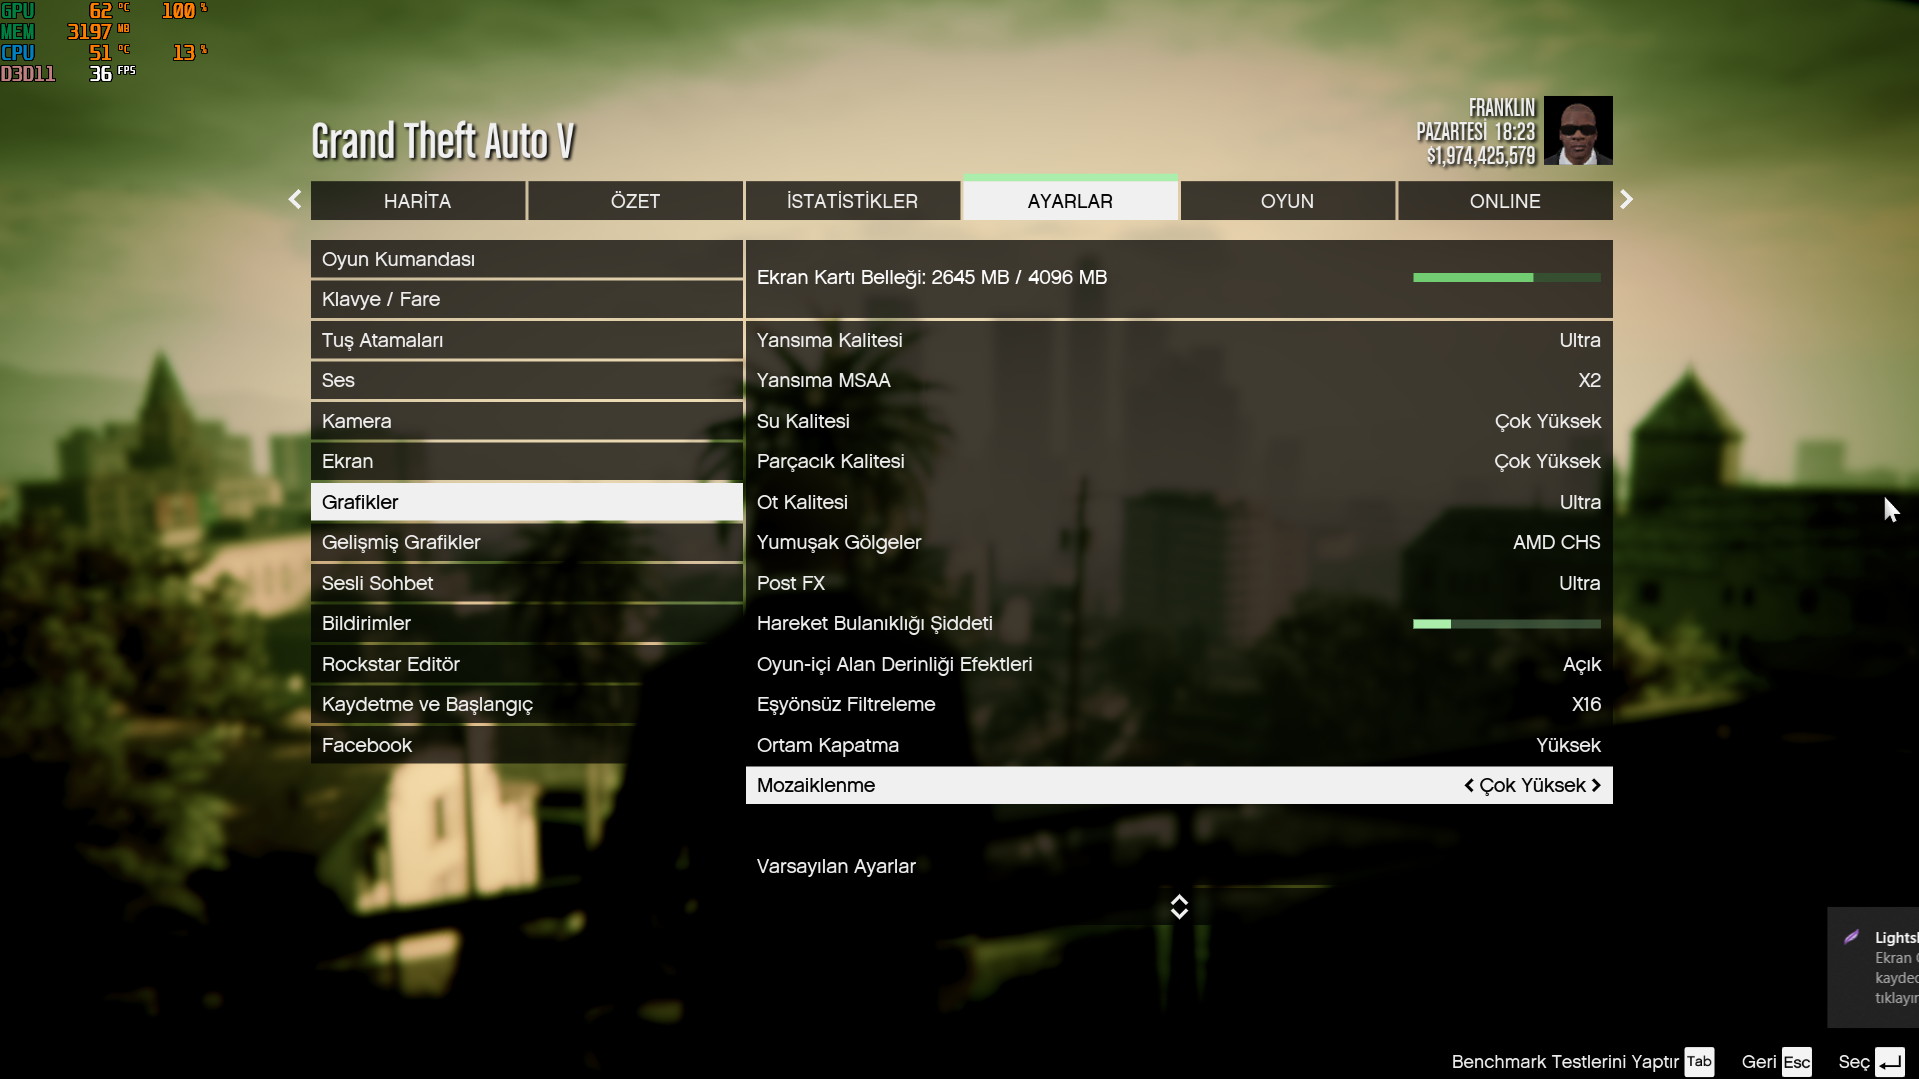The image size is (1919, 1079).
Task: Change Yansıma Kalitesi setting
Action: click(1179, 340)
